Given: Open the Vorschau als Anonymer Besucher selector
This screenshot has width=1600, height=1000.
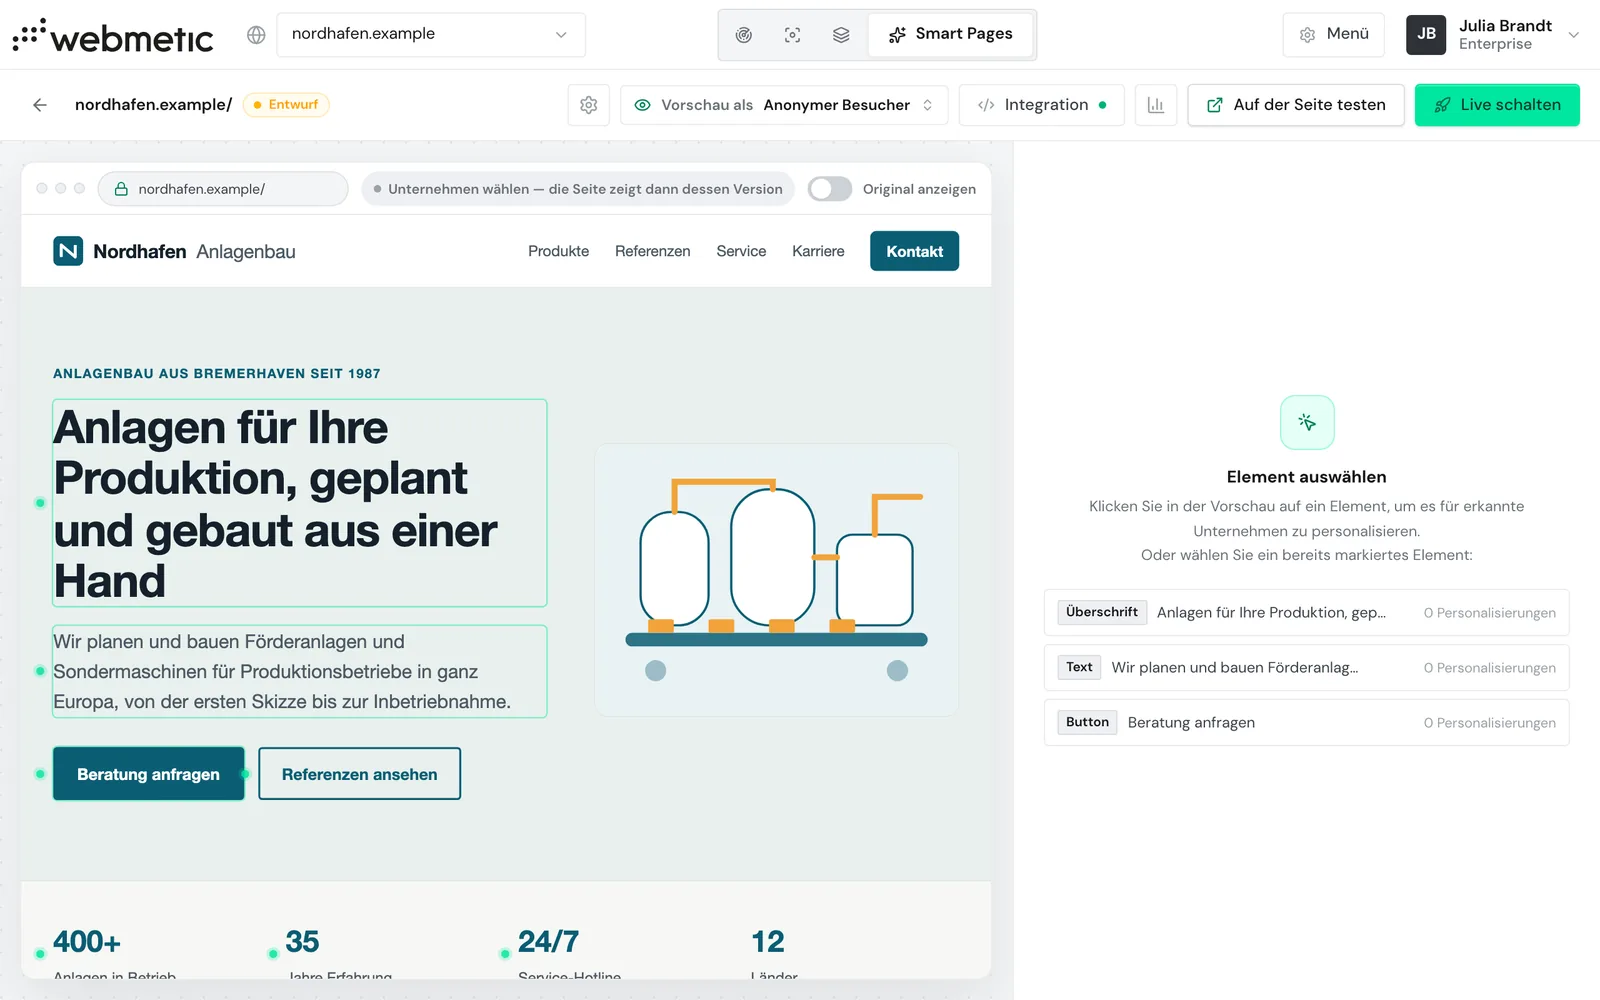Looking at the screenshot, I should (x=785, y=105).
